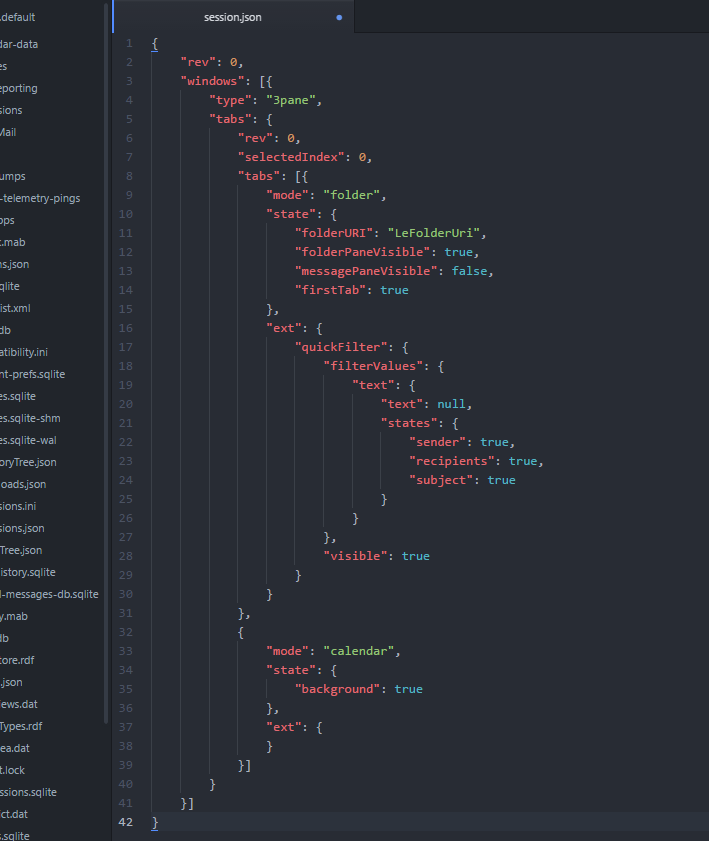Screen dimensions: 709x841
Task: Click the false value of messagePaneVisible
Action: pyautogui.click(x=469, y=271)
